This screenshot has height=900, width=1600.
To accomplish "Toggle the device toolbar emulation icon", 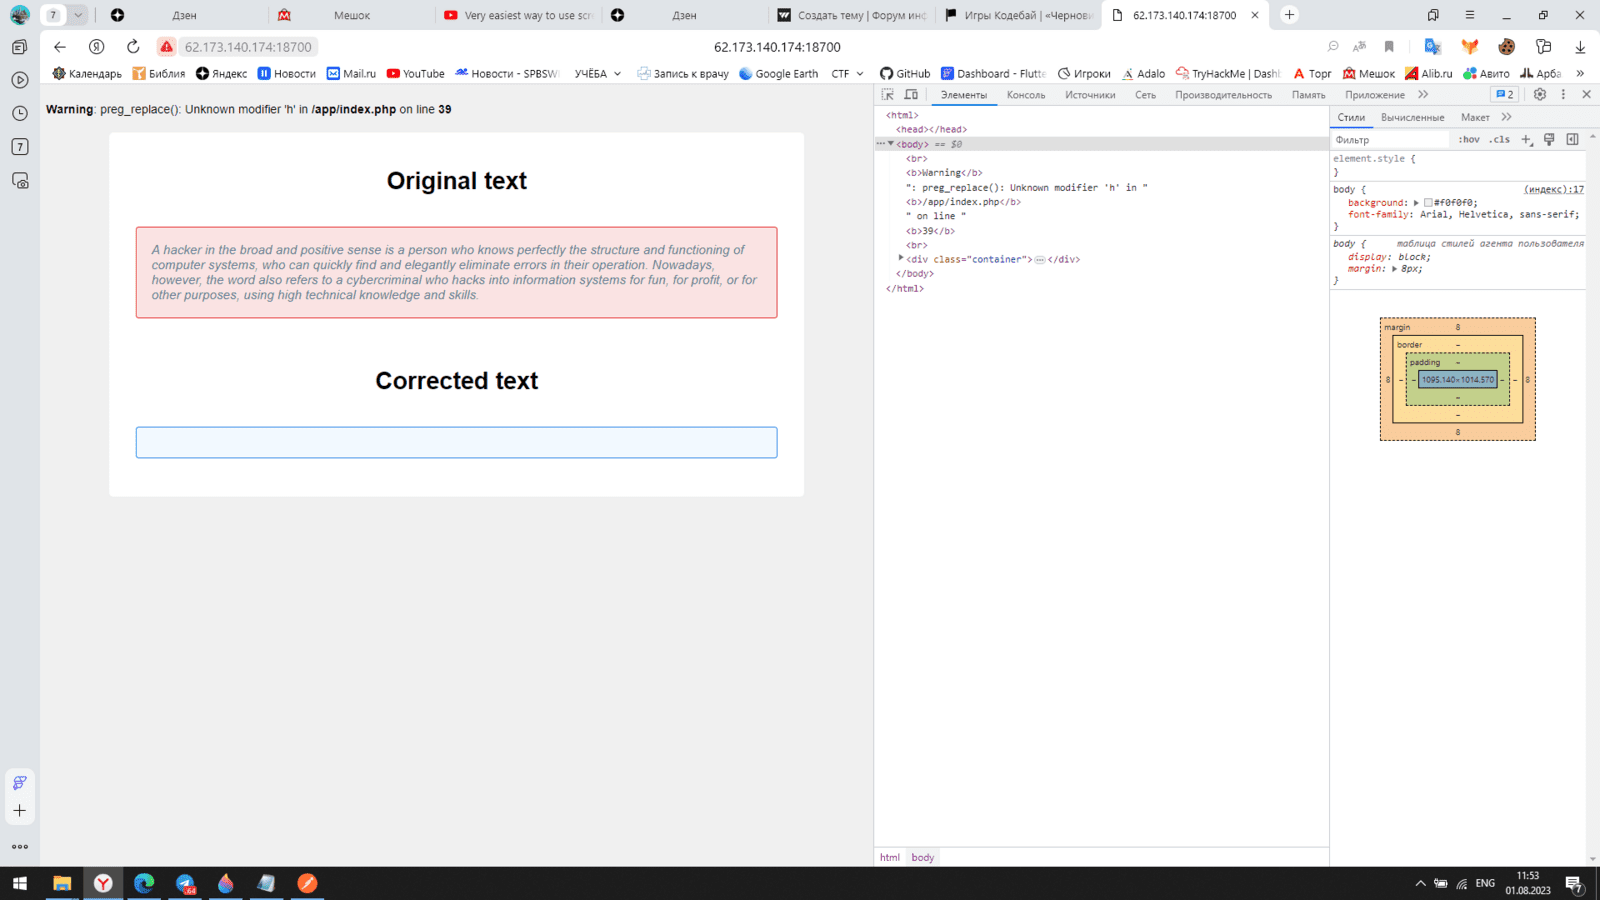I will (x=911, y=95).
